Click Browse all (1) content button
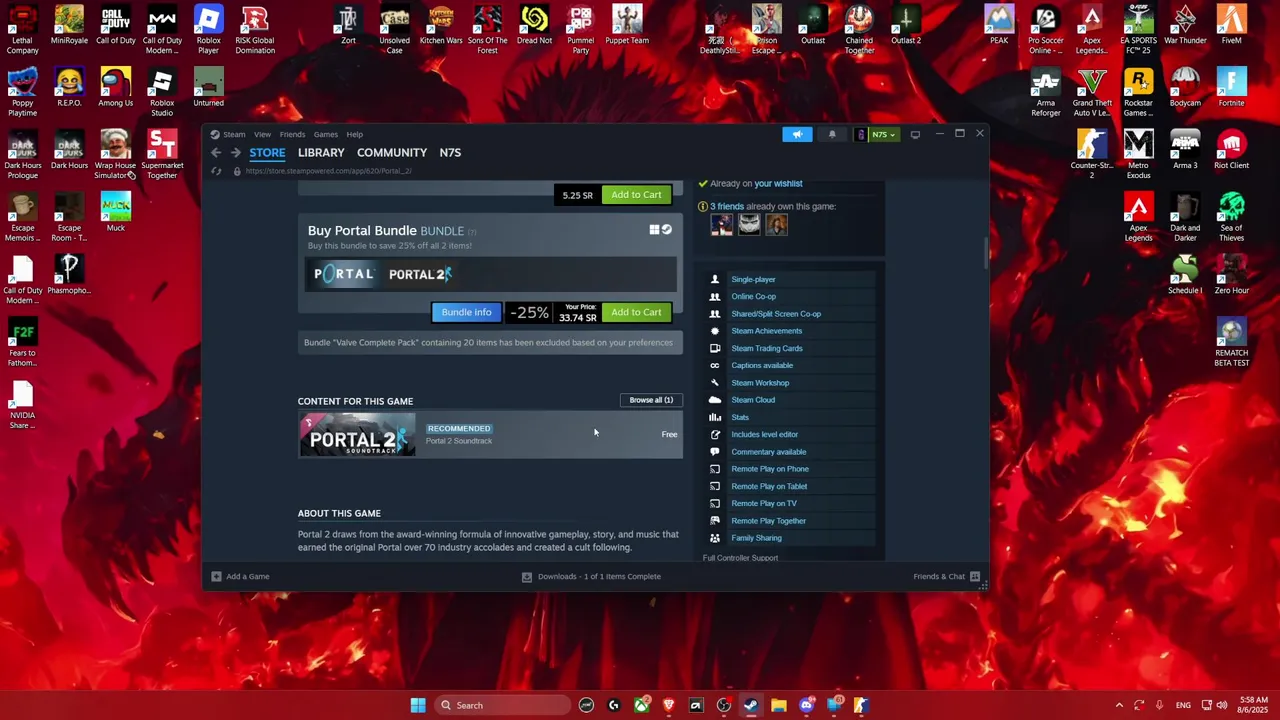This screenshot has height=720, width=1280. pyautogui.click(x=651, y=400)
